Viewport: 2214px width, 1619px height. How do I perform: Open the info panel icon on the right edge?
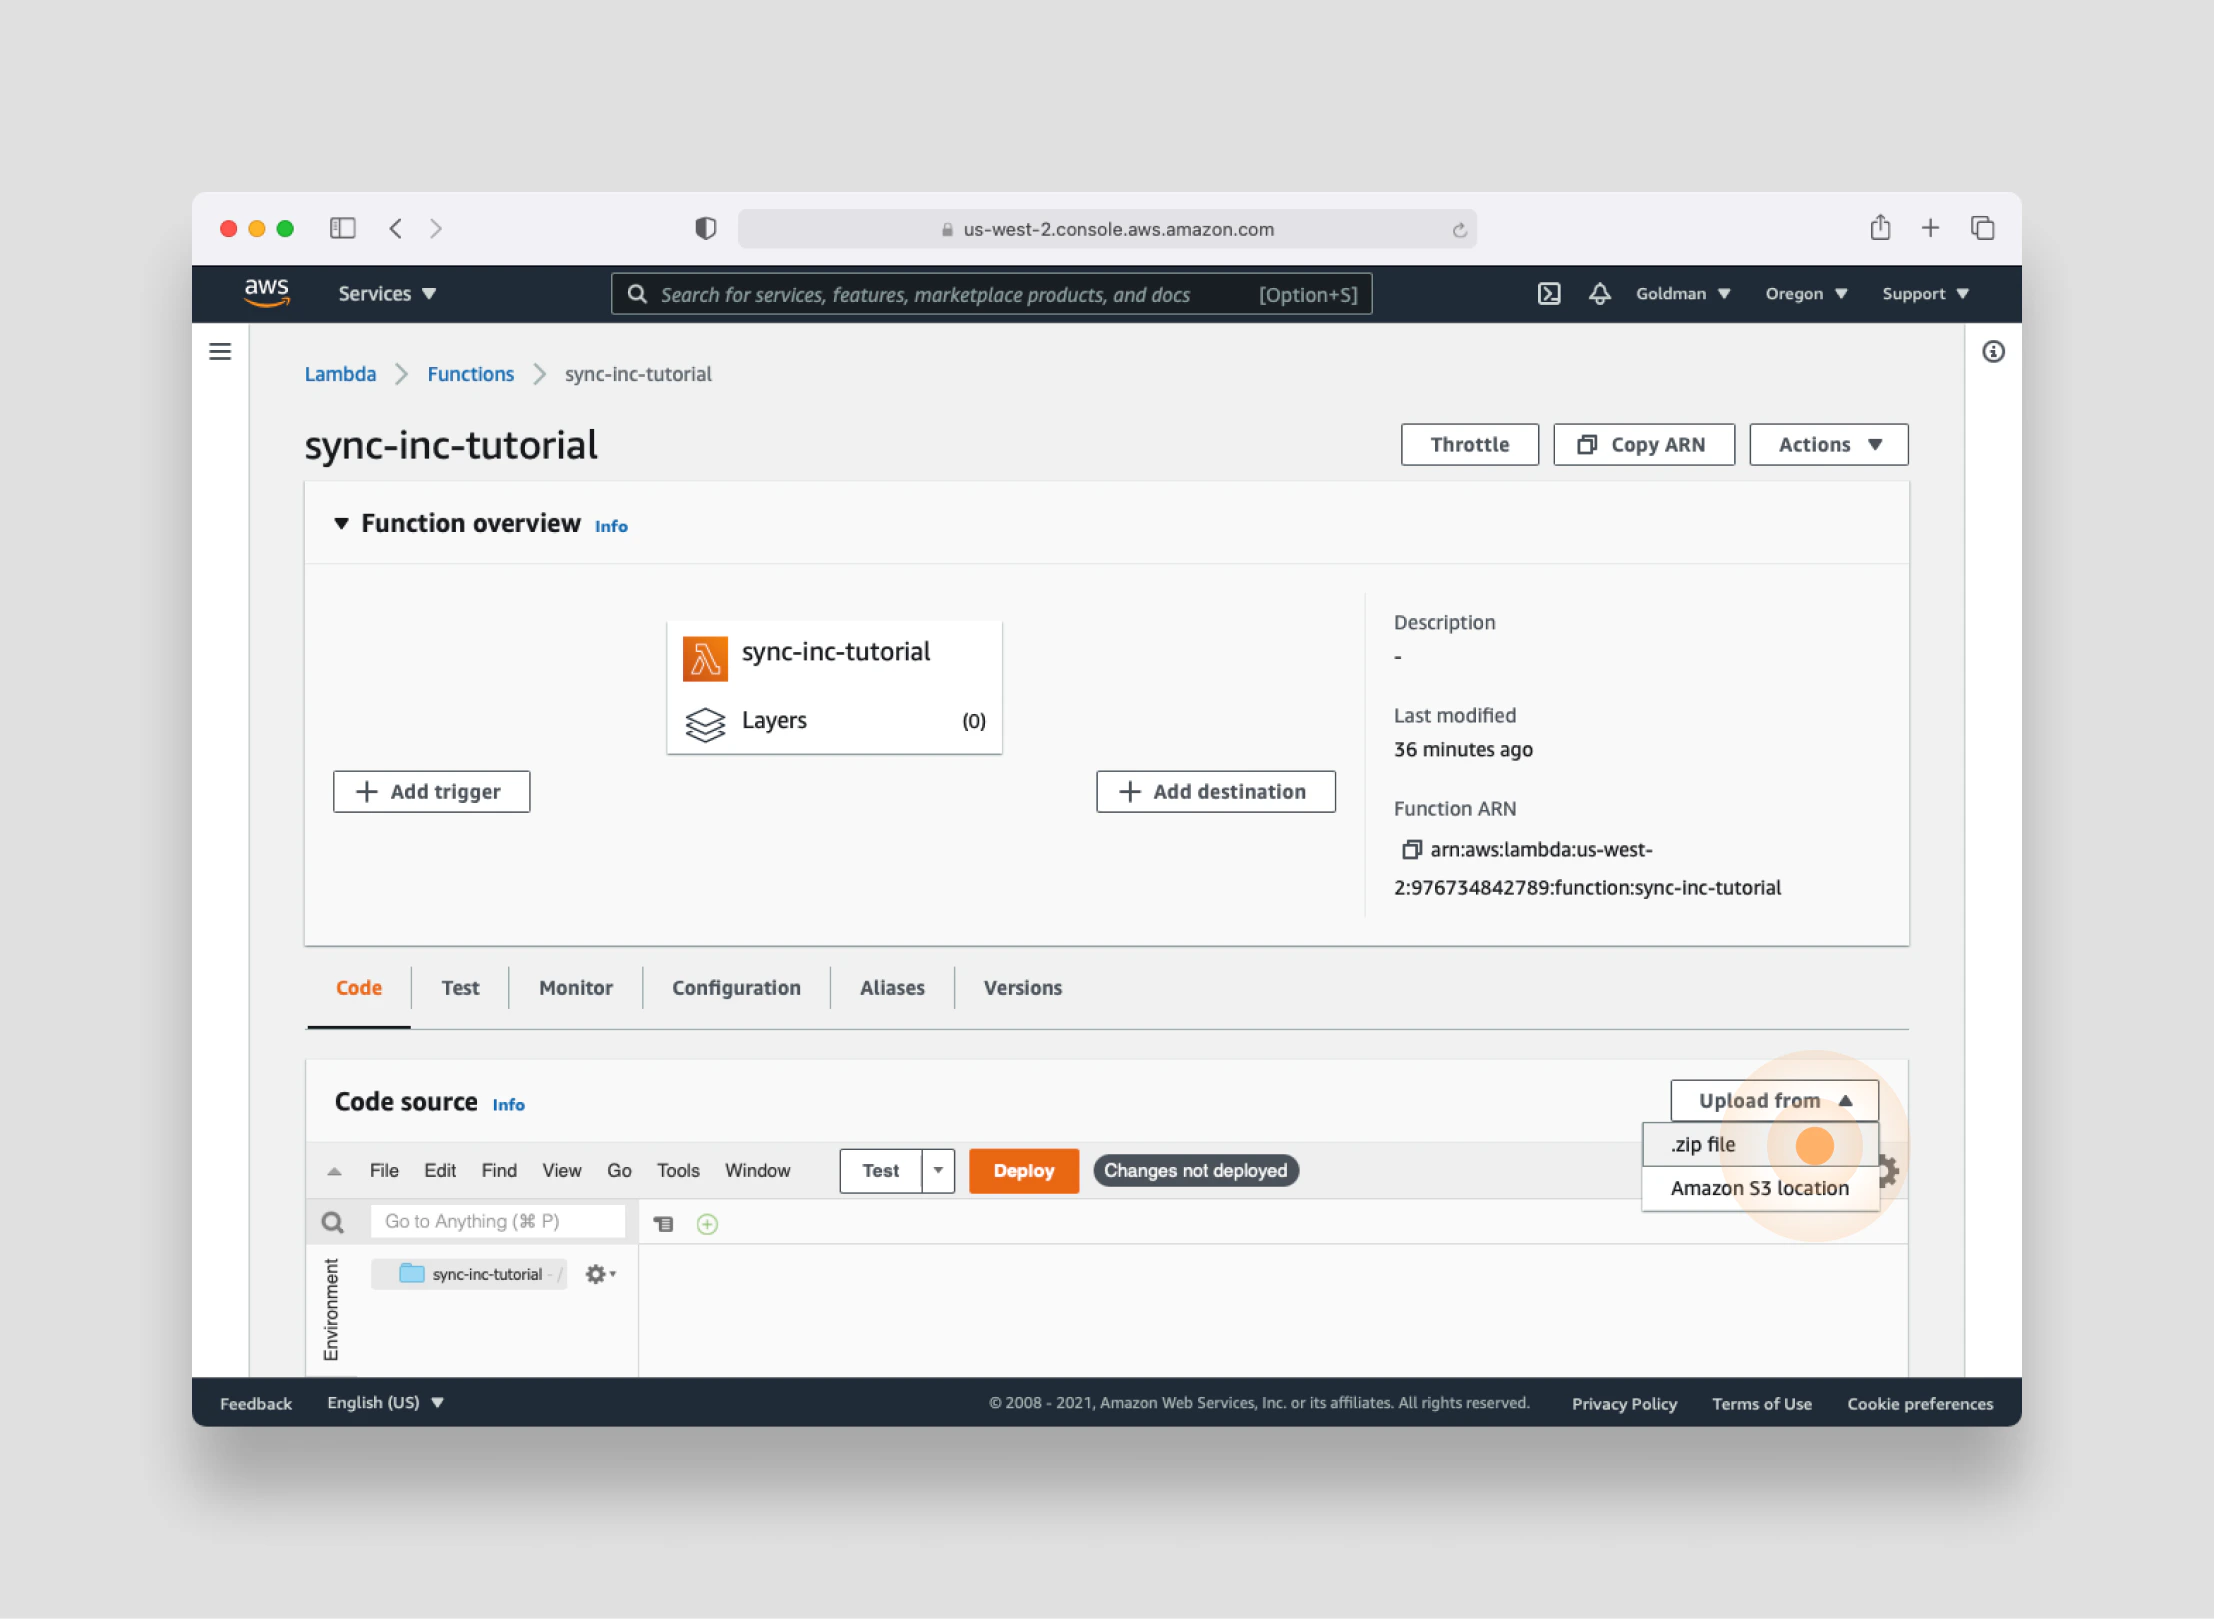click(x=1993, y=352)
